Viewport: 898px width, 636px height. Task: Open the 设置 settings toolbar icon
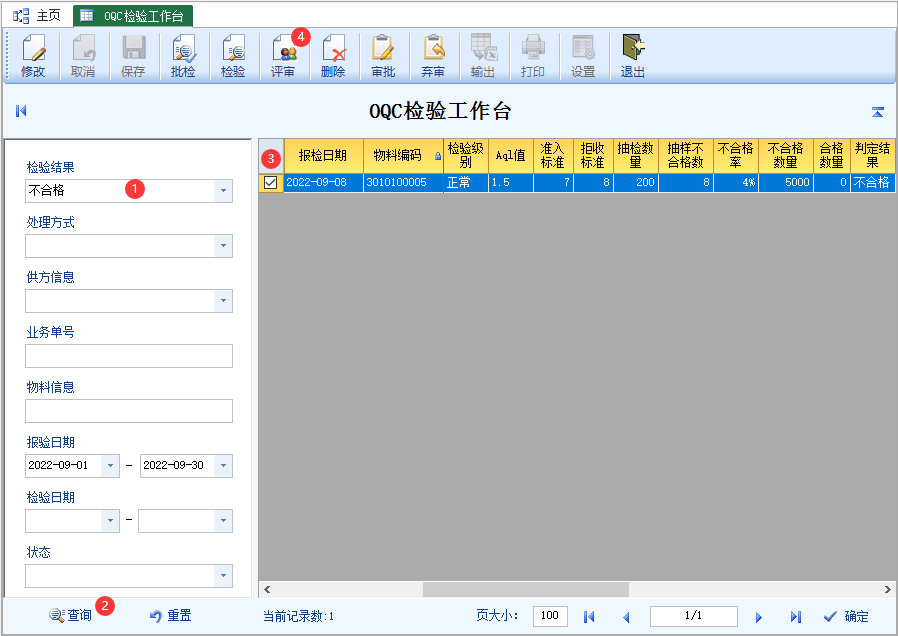pos(583,56)
